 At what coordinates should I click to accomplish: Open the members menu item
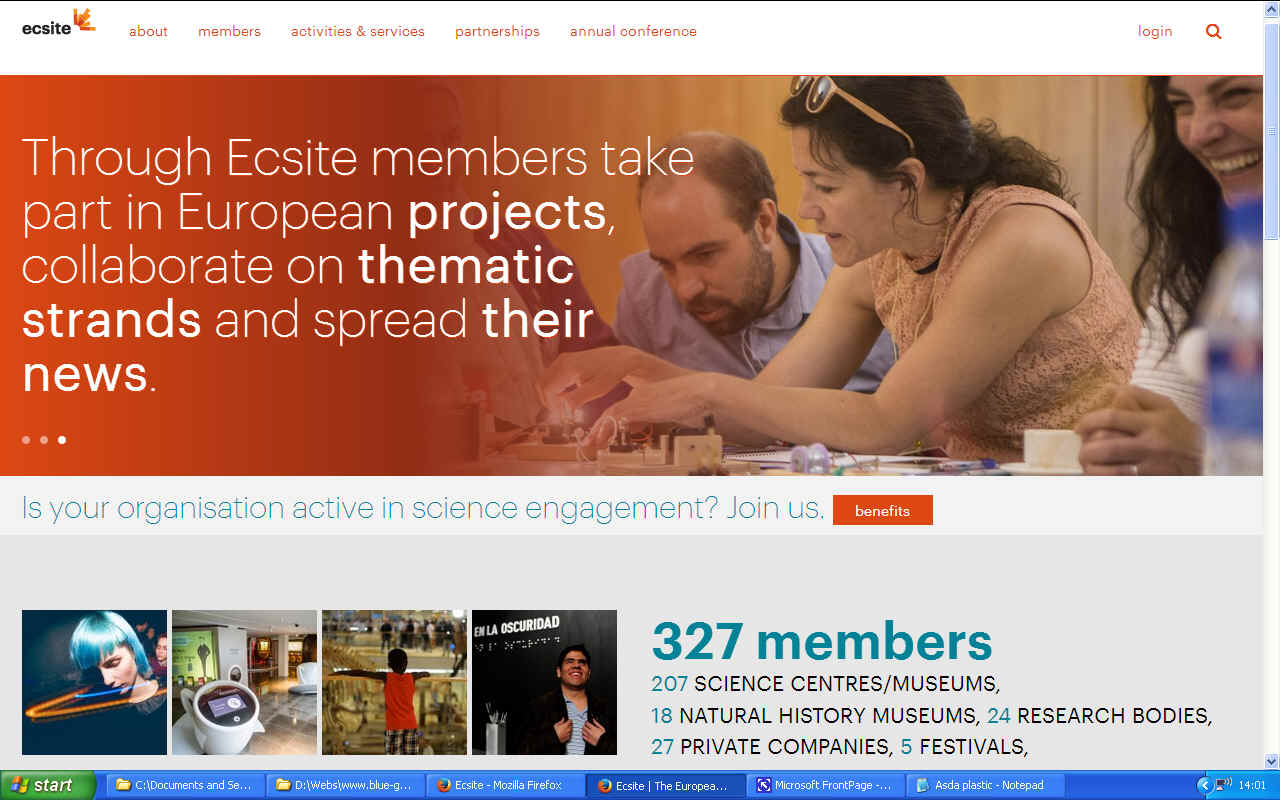(229, 31)
